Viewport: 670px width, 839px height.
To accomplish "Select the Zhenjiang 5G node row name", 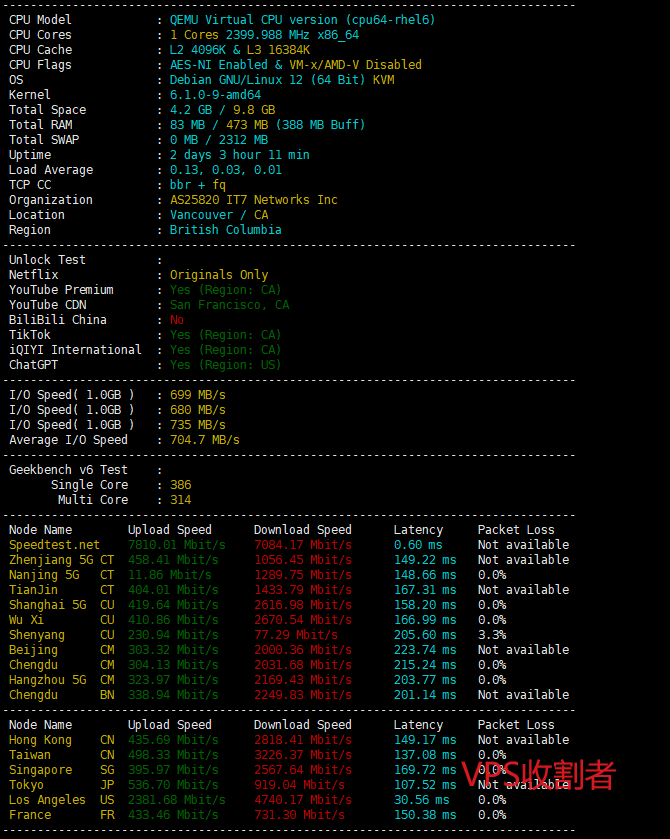I will pos(51,560).
